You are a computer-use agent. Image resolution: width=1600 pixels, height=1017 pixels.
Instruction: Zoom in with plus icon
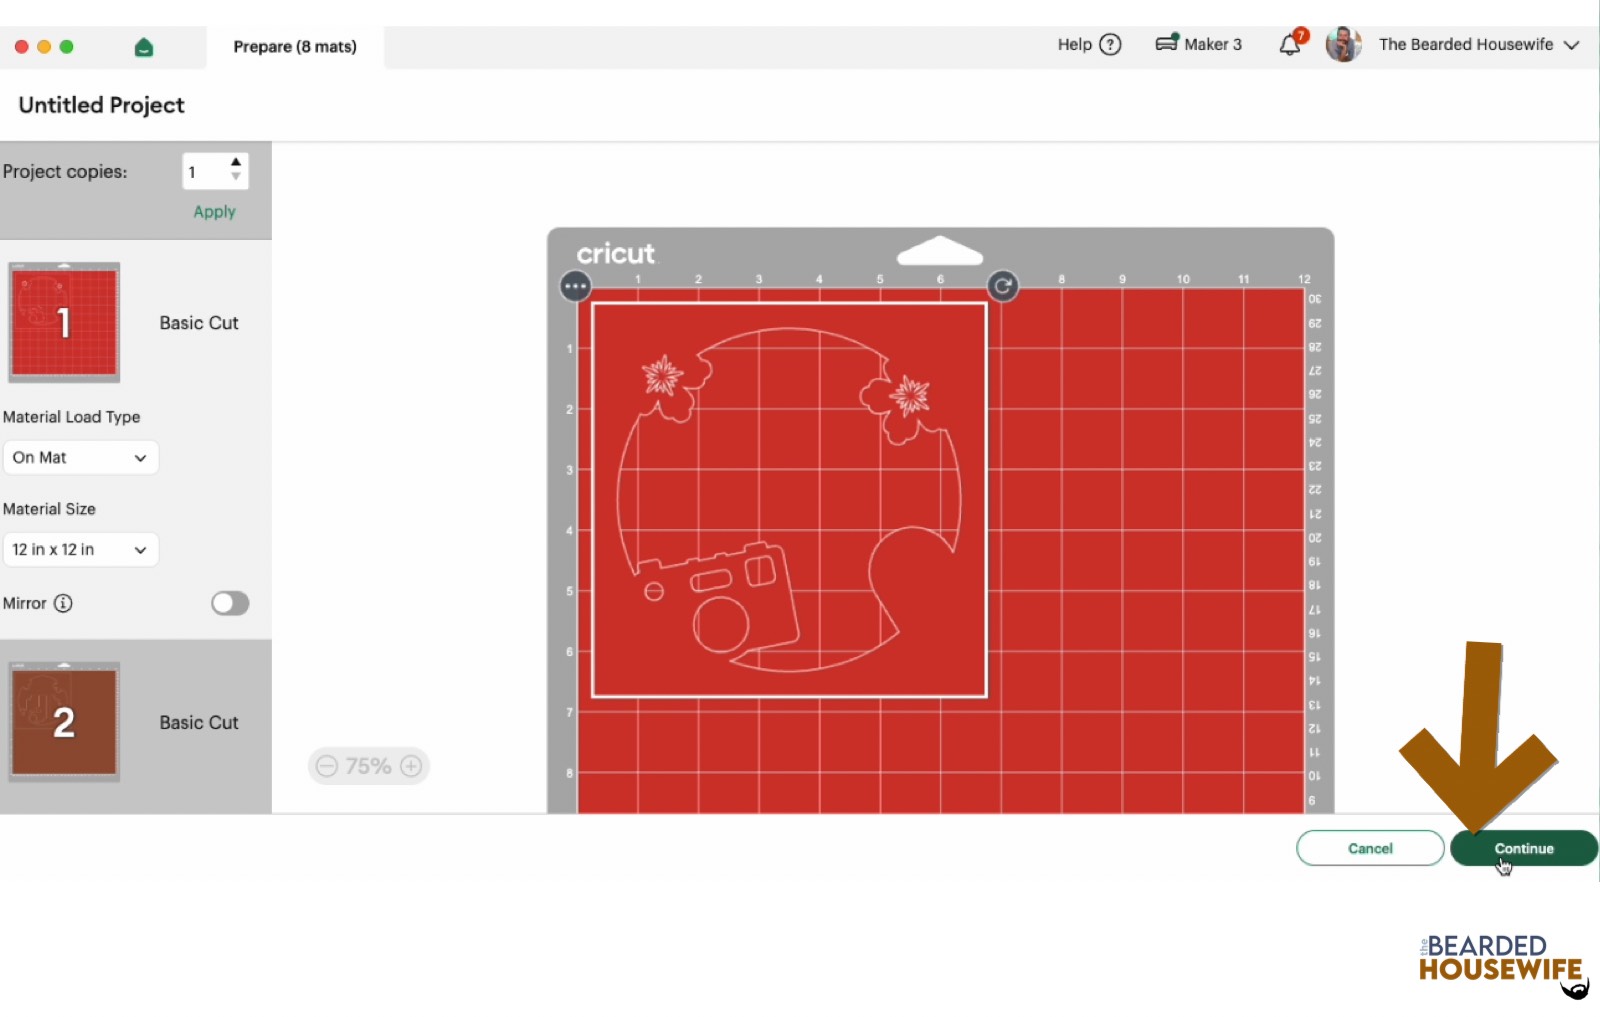pyautogui.click(x=411, y=766)
